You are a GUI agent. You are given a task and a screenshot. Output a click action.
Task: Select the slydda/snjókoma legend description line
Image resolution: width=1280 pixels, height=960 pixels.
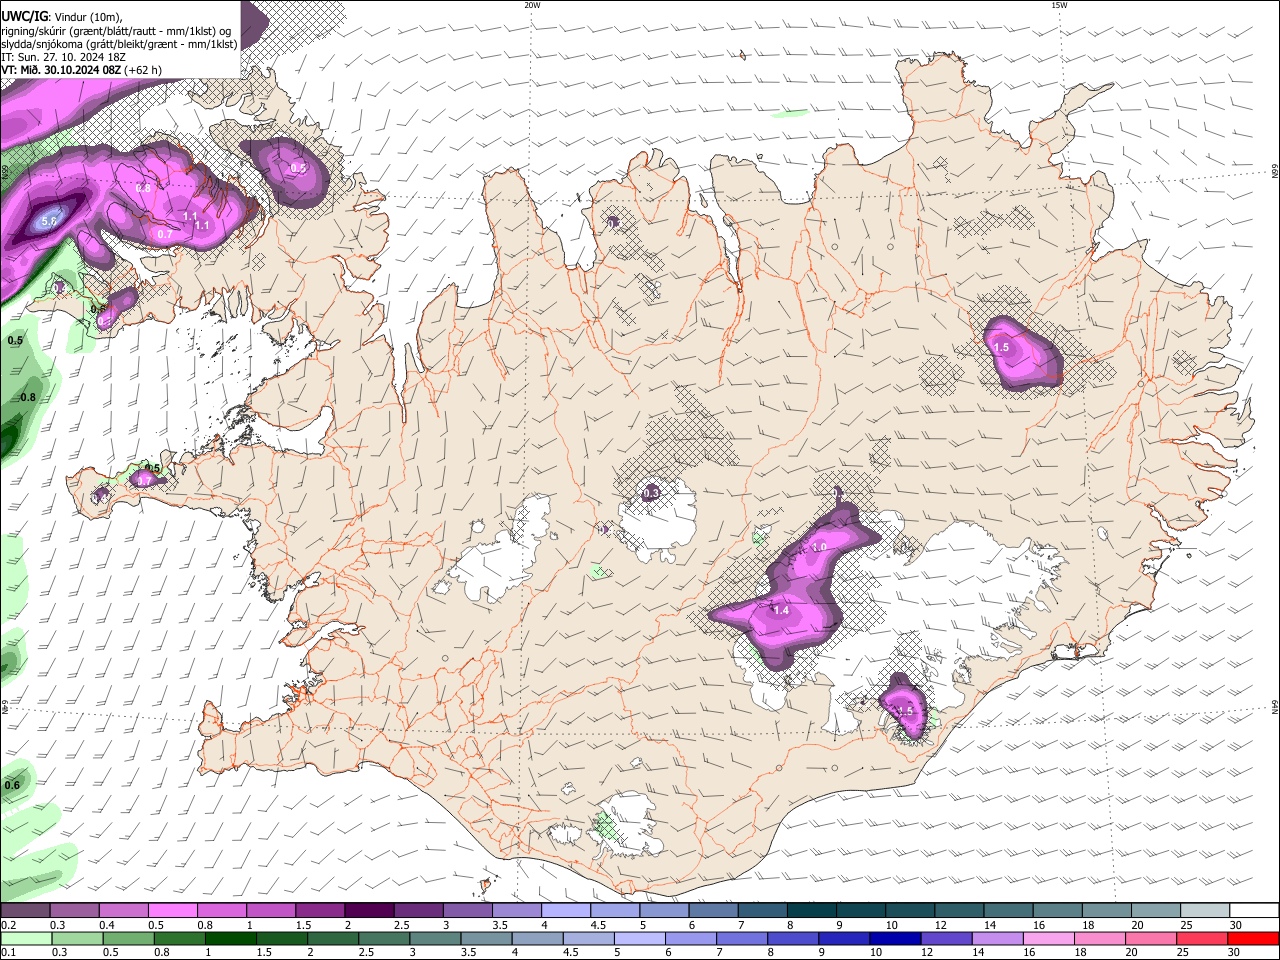119,44
